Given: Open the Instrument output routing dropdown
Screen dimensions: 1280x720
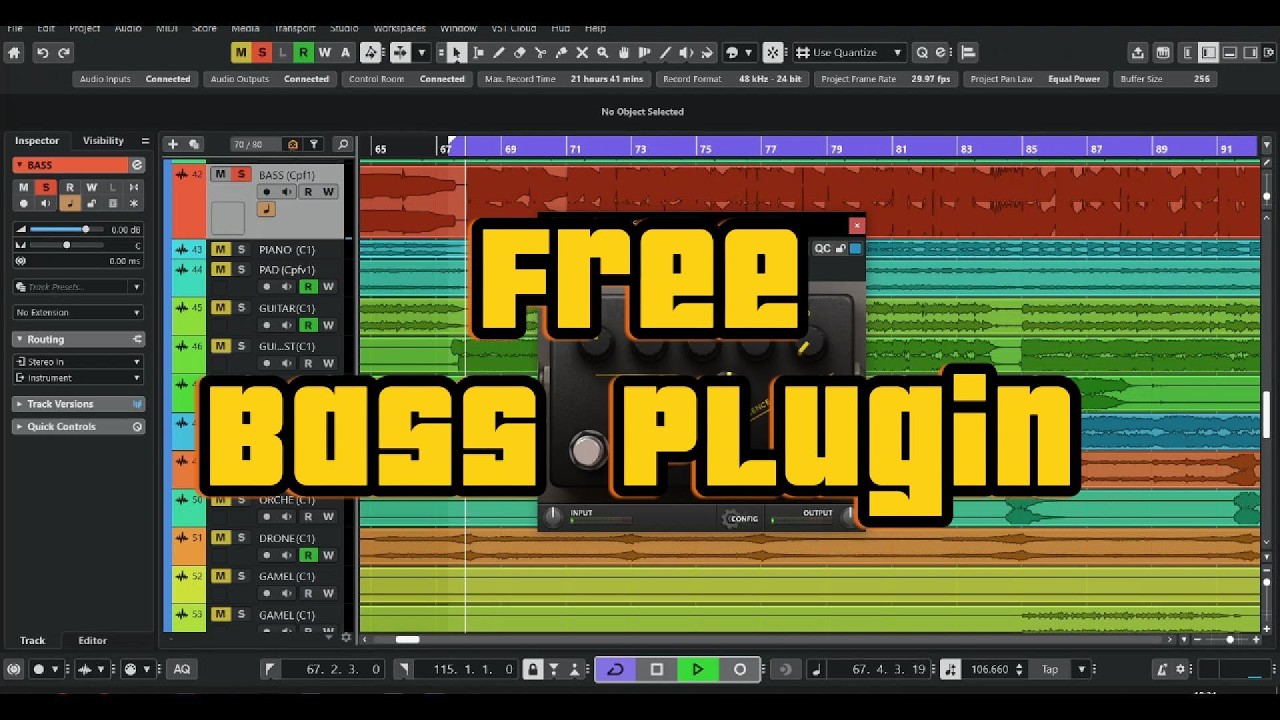Looking at the screenshot, I should pyautogui.click(x=78, y=378).
